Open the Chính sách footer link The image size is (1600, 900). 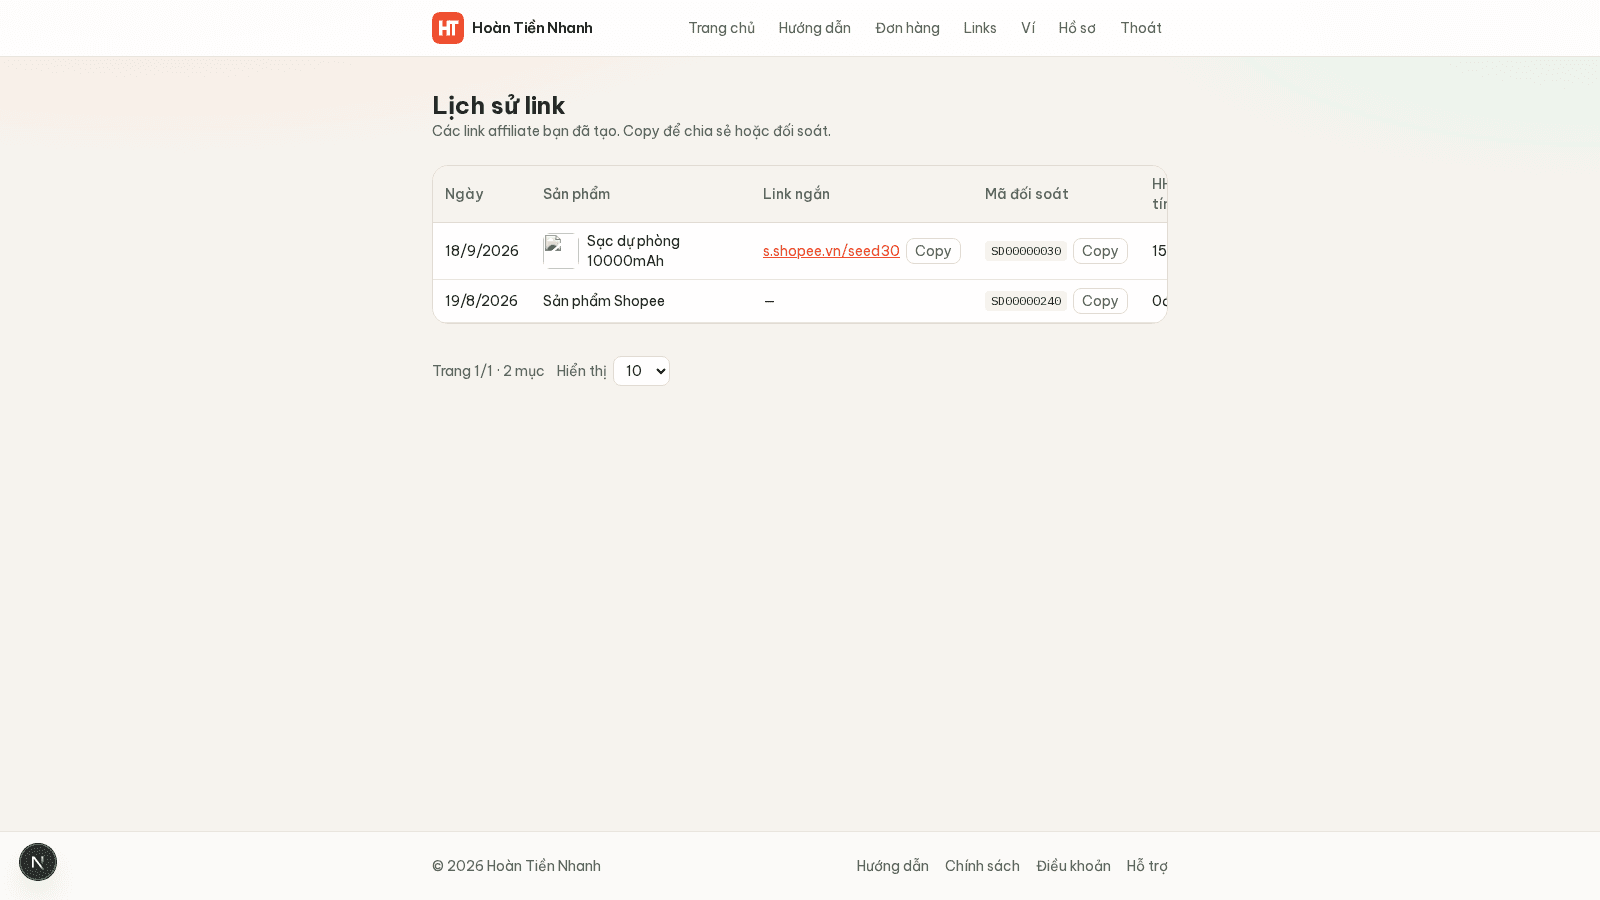(982, 866)
